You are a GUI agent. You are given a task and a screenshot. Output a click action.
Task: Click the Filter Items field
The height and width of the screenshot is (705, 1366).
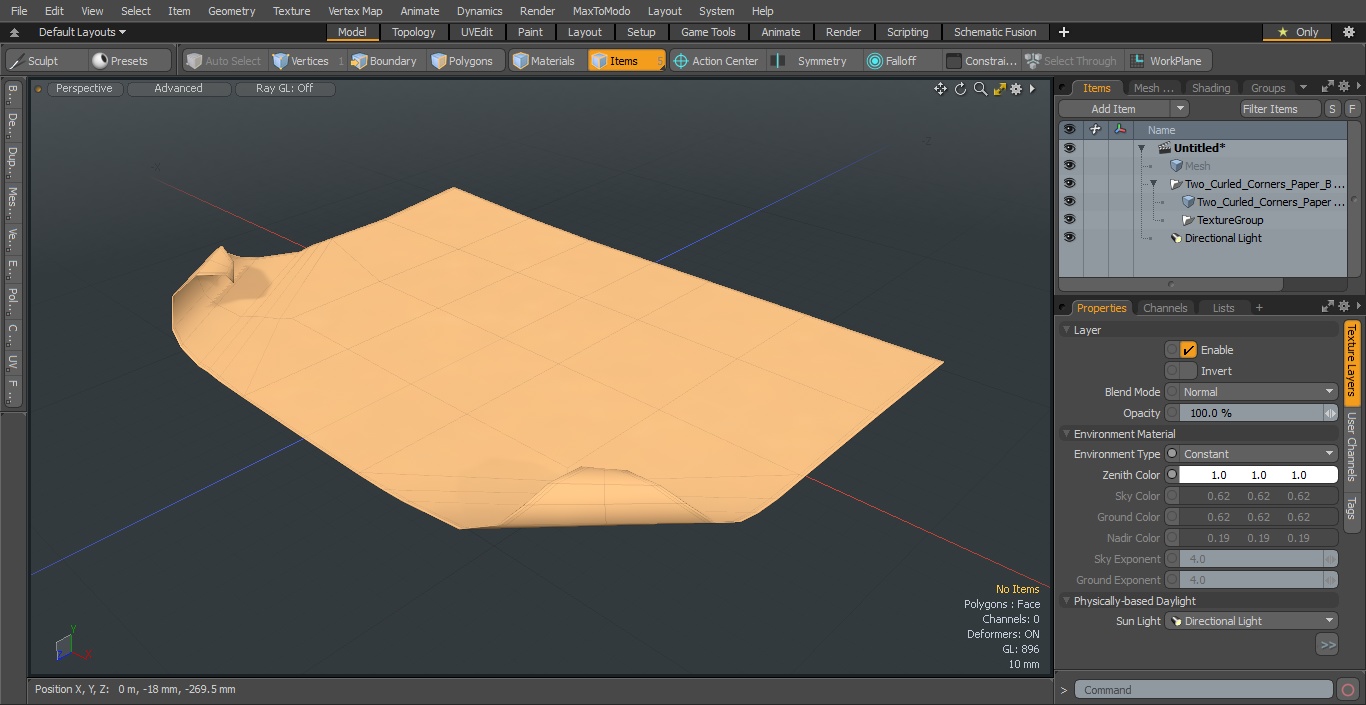coord(1280,109)
